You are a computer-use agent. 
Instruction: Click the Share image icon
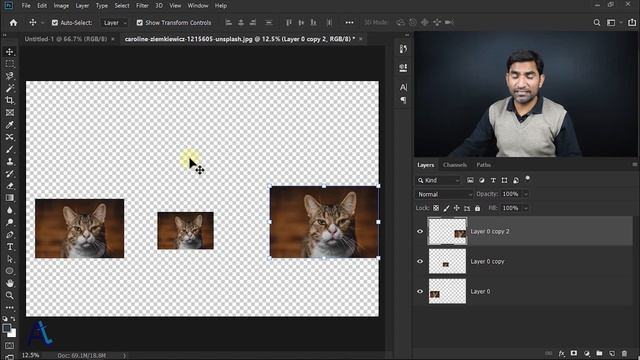(631, 23)
